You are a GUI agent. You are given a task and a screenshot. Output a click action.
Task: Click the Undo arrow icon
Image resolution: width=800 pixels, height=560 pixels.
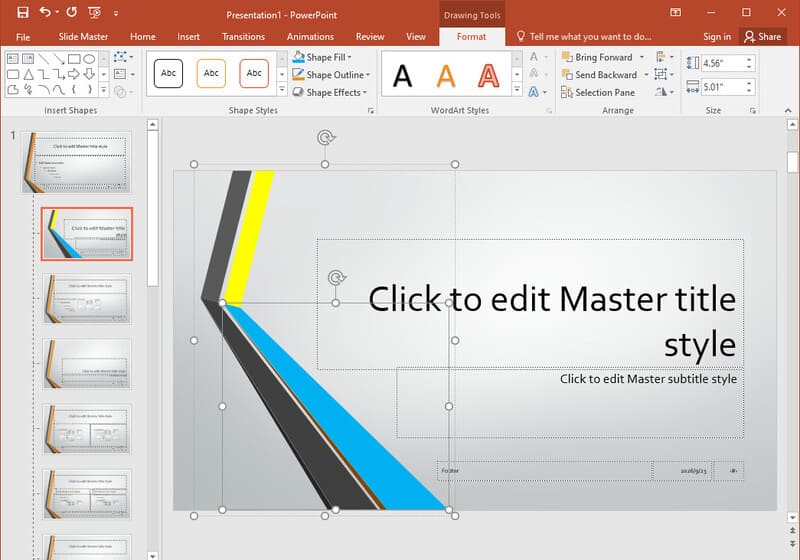(45, 12)
